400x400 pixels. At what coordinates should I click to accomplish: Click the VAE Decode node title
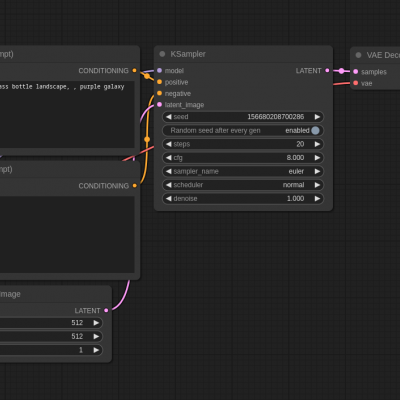click(x=383, y=55)
